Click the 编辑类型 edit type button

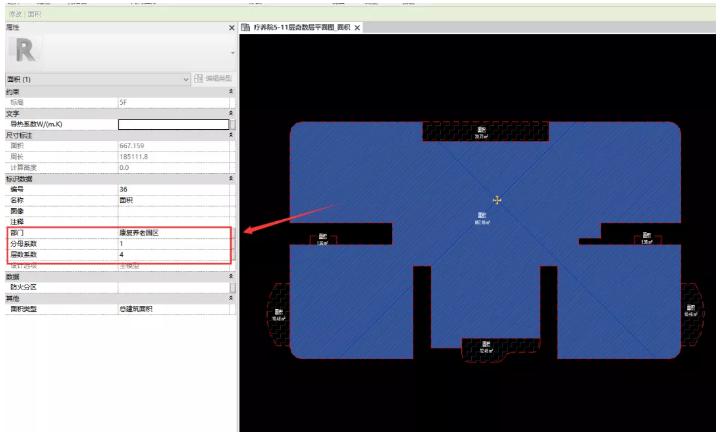point(213,79)
